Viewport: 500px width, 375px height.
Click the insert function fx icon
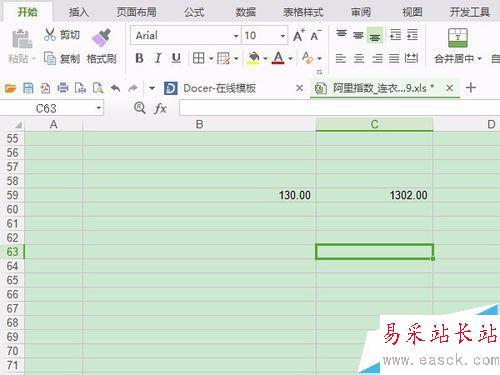pyautogui.click(x=160, y=108)
